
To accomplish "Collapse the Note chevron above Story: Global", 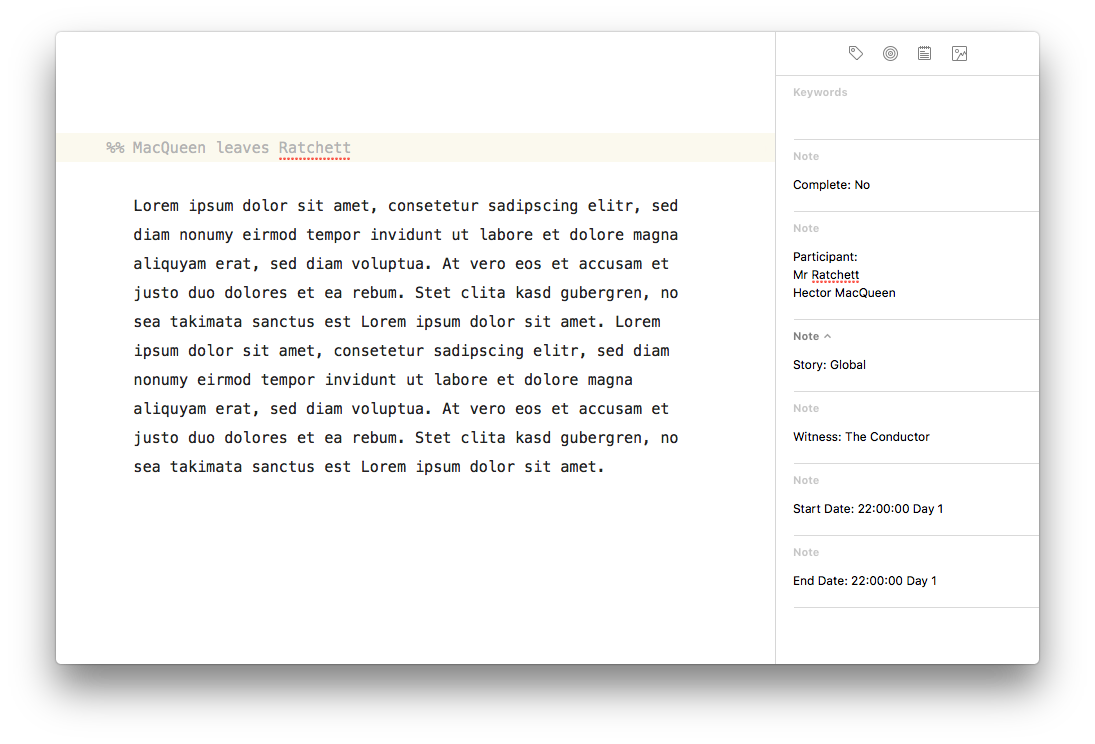I will tap(828, 336).
